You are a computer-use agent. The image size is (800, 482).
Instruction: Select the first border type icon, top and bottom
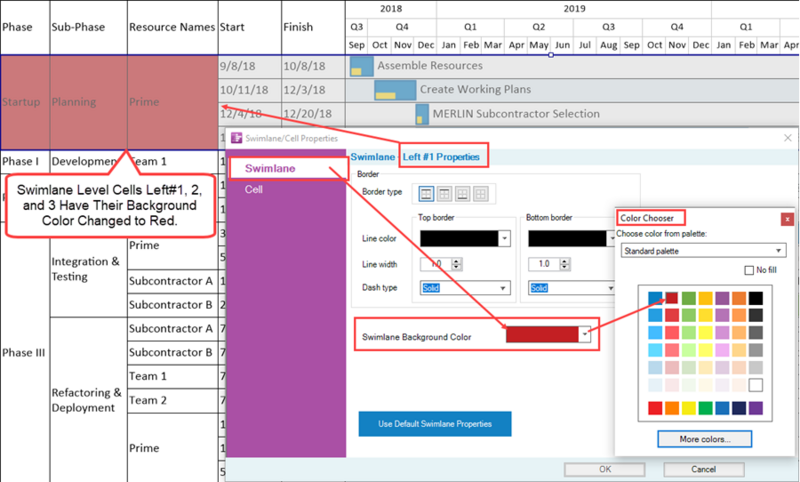426,194
